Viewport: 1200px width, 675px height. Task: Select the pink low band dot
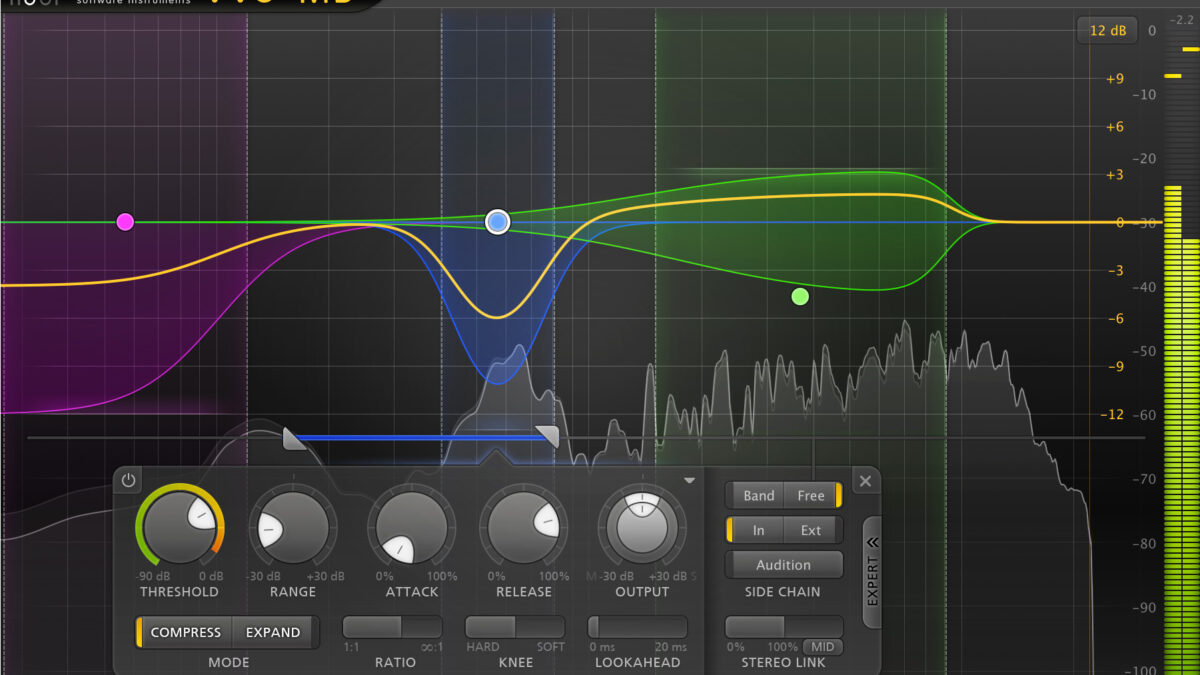(x=125, y=222)
